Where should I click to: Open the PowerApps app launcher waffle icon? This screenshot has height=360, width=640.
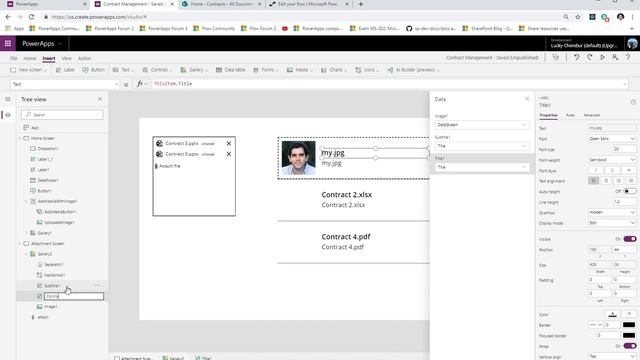pyautogui.click(x=8, y=43)
